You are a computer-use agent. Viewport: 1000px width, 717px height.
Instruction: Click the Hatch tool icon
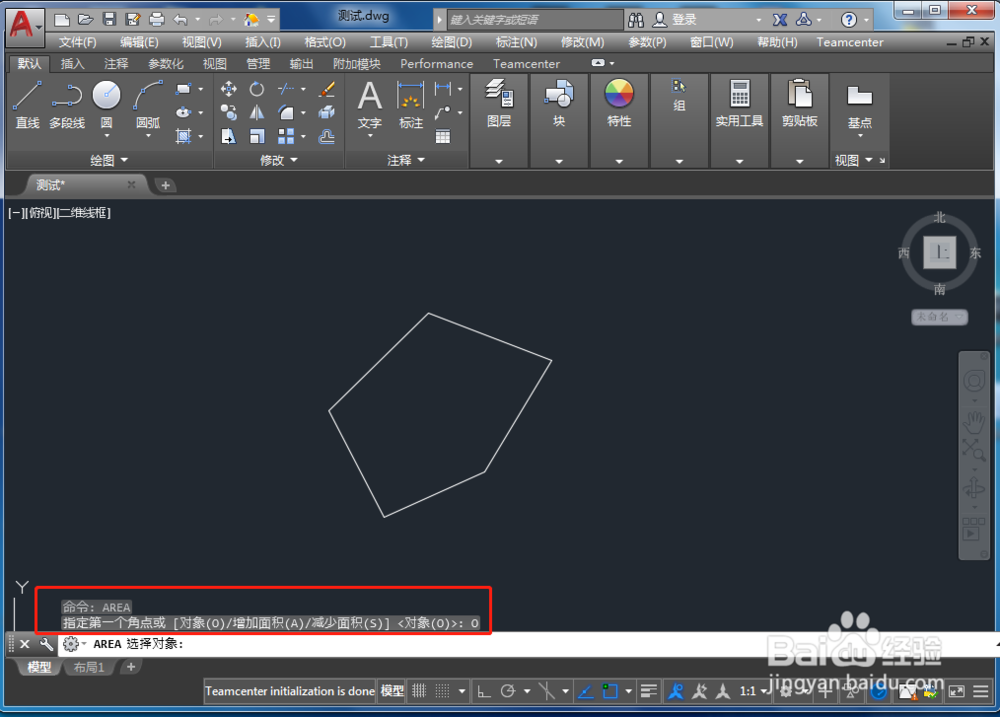tap(184, 136)
